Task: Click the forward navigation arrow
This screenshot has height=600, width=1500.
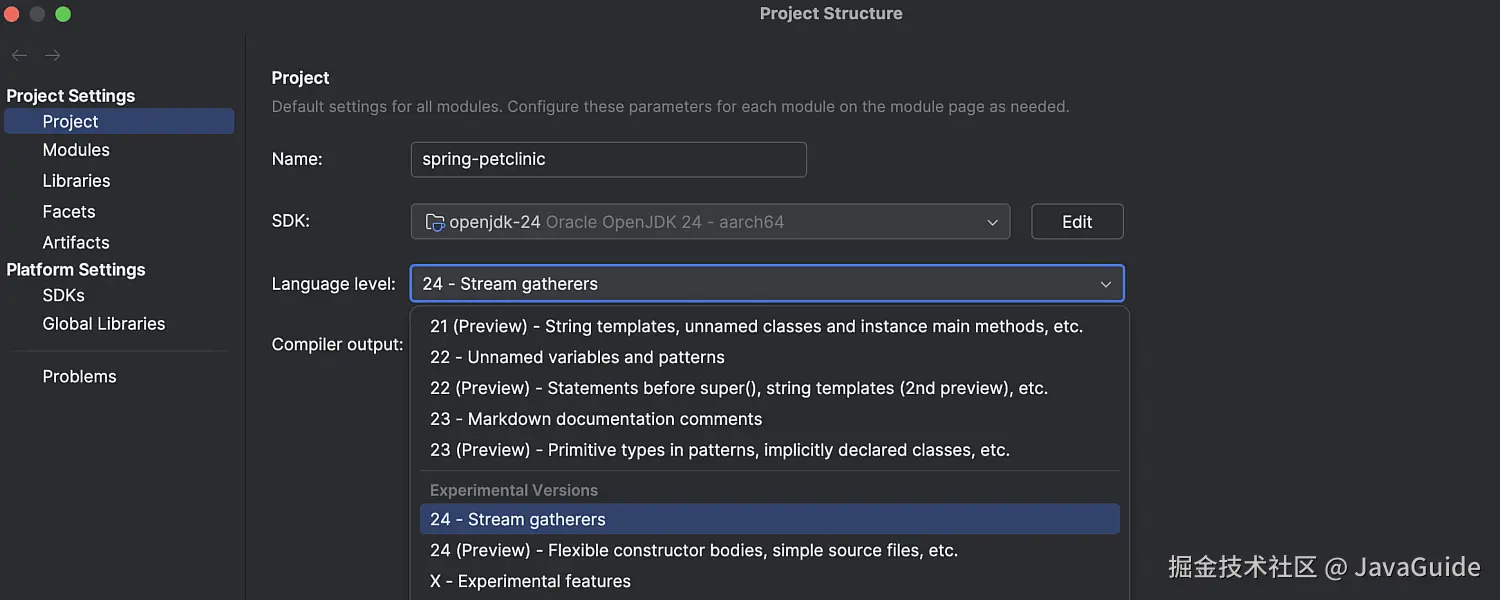Action: 53,56
